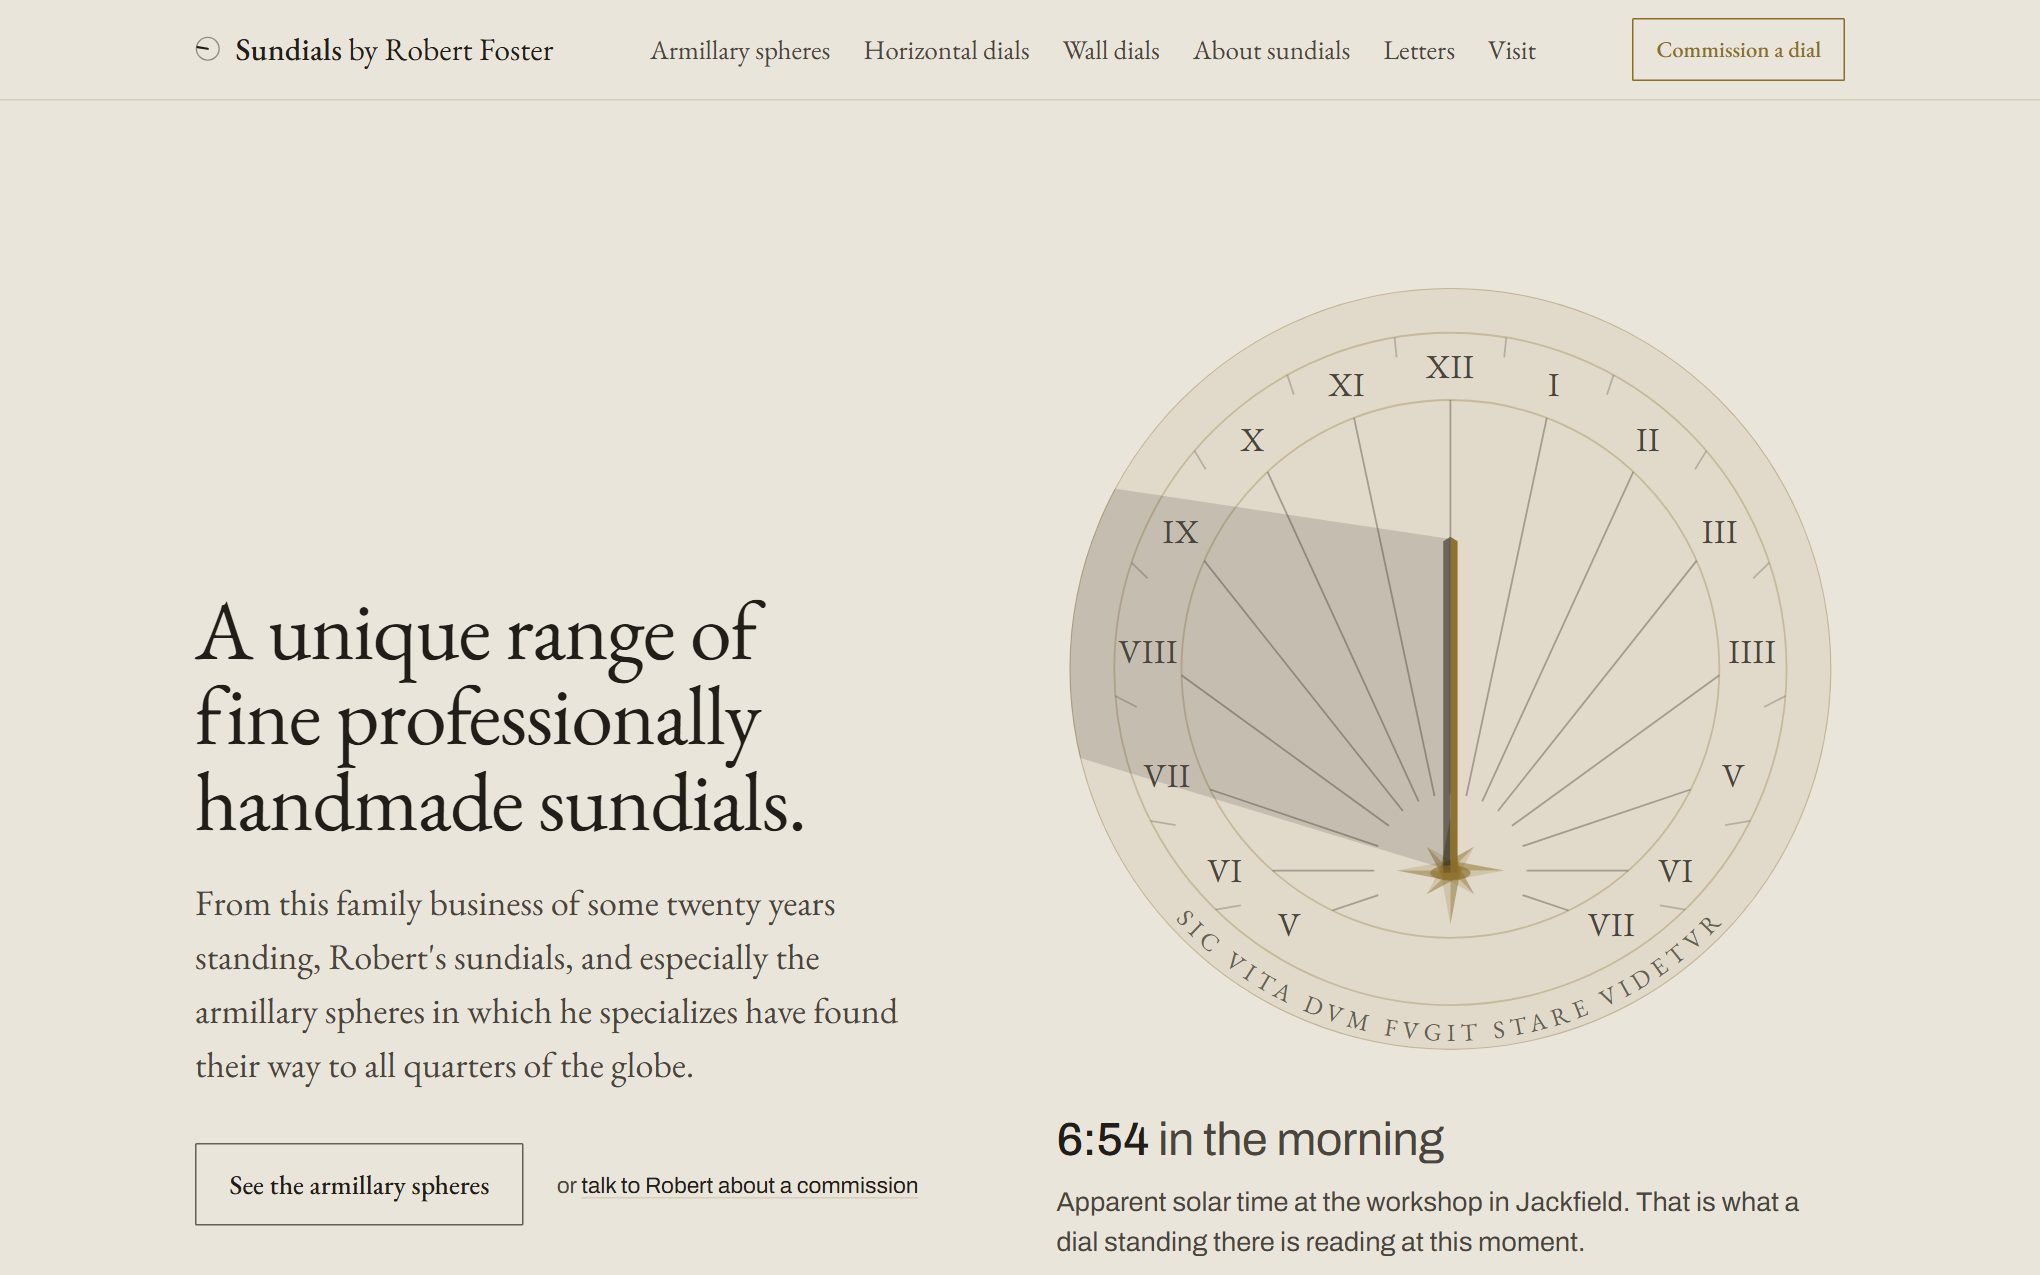The height and width of the screenshot is (1275, 2040).
Task: Click the III numeral on the dial
Action: [x=1719, y=532]
